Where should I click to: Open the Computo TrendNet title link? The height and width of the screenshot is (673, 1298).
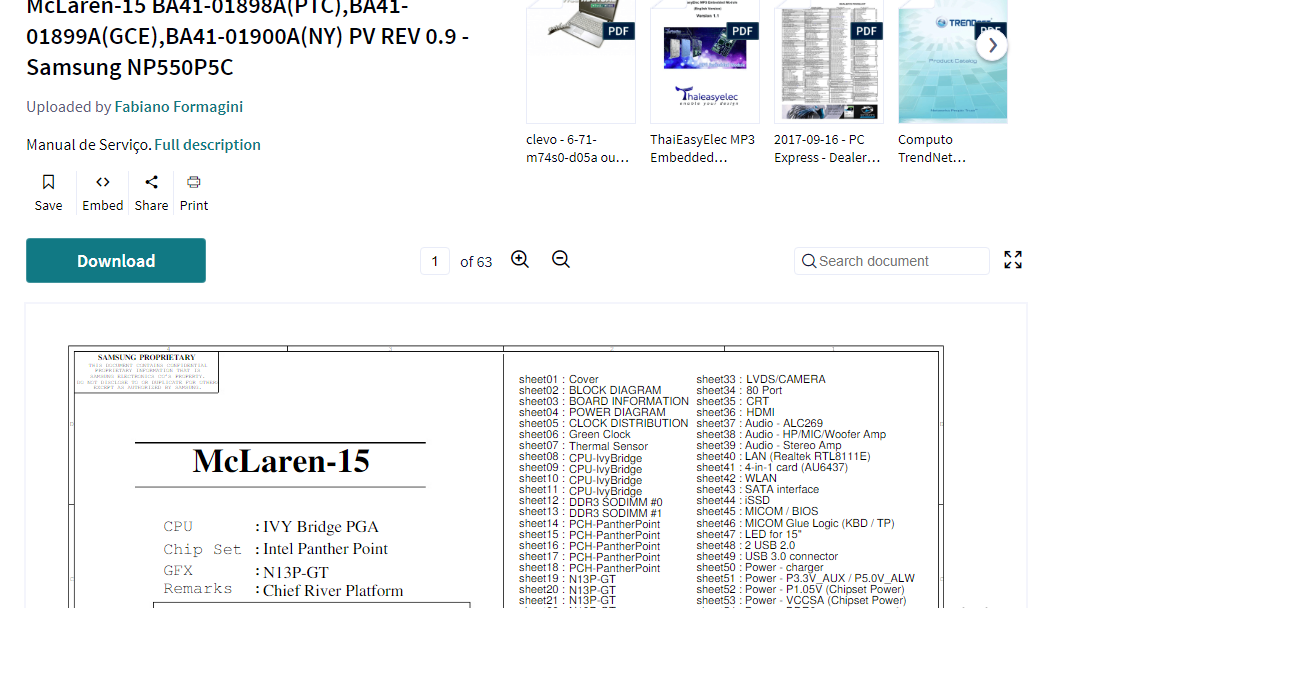pyautogui.click(x=932, y=148)
